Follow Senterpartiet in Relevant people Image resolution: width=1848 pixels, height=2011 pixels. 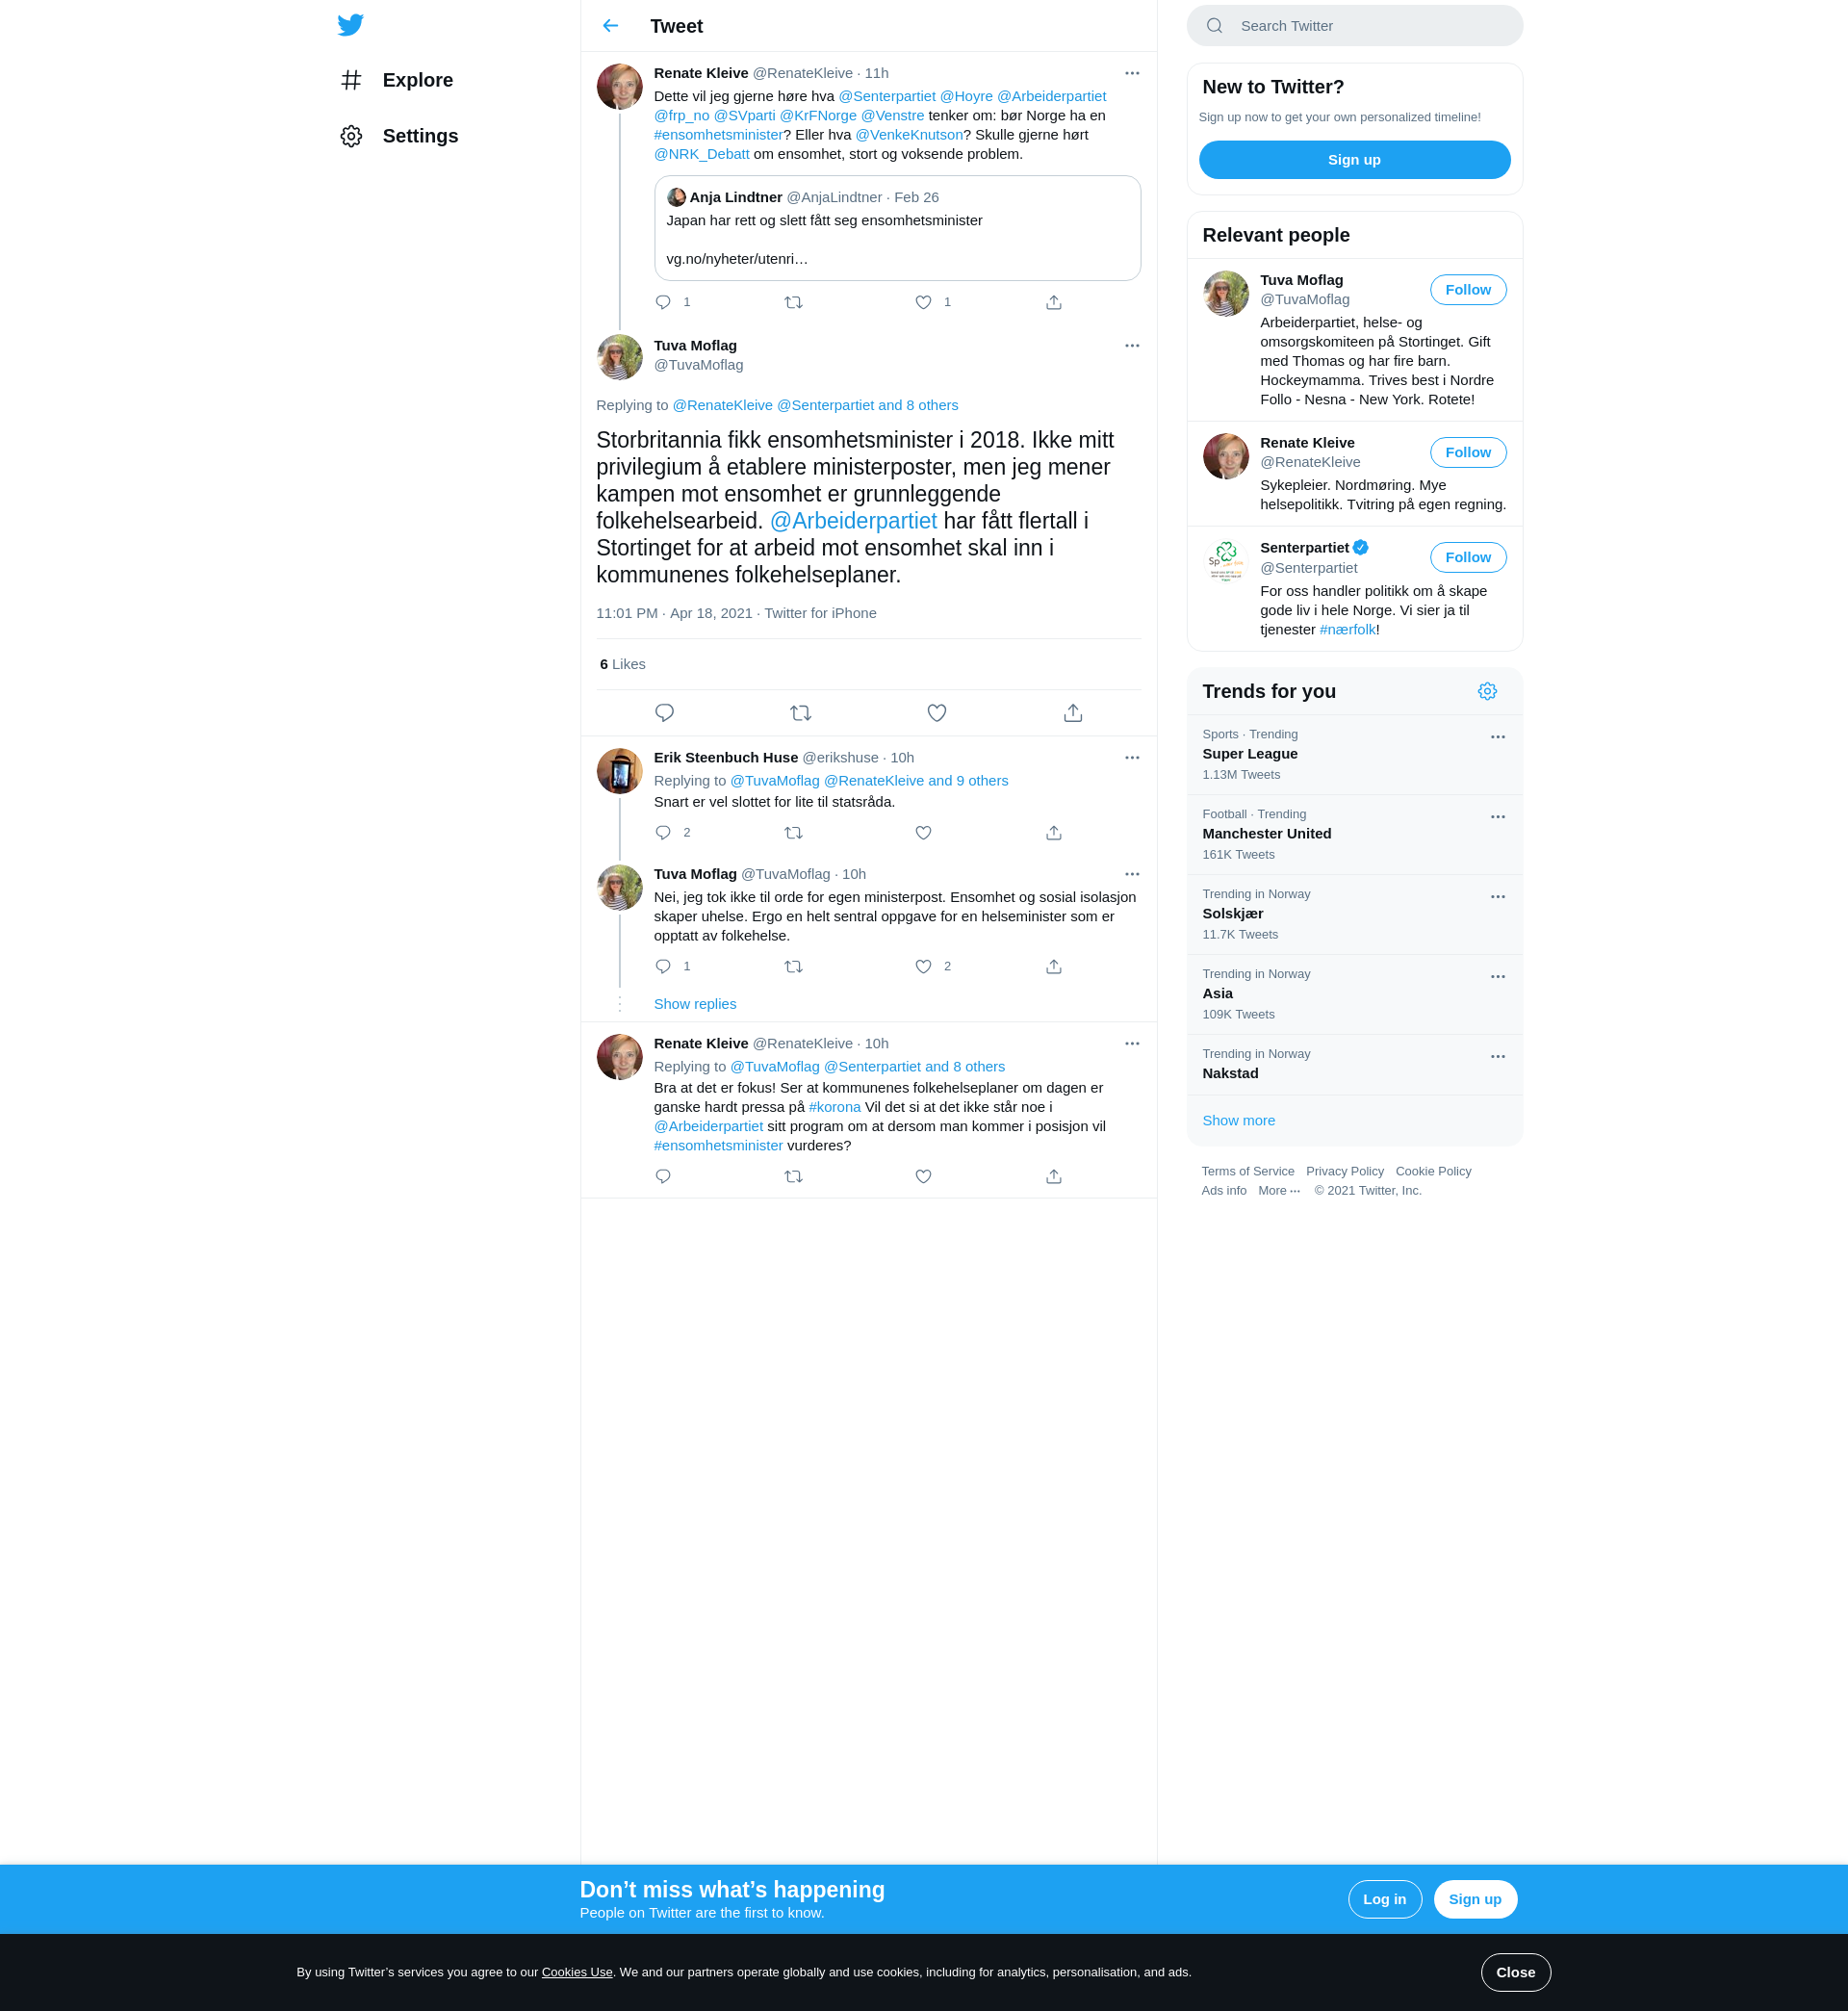click(1468, 558)
